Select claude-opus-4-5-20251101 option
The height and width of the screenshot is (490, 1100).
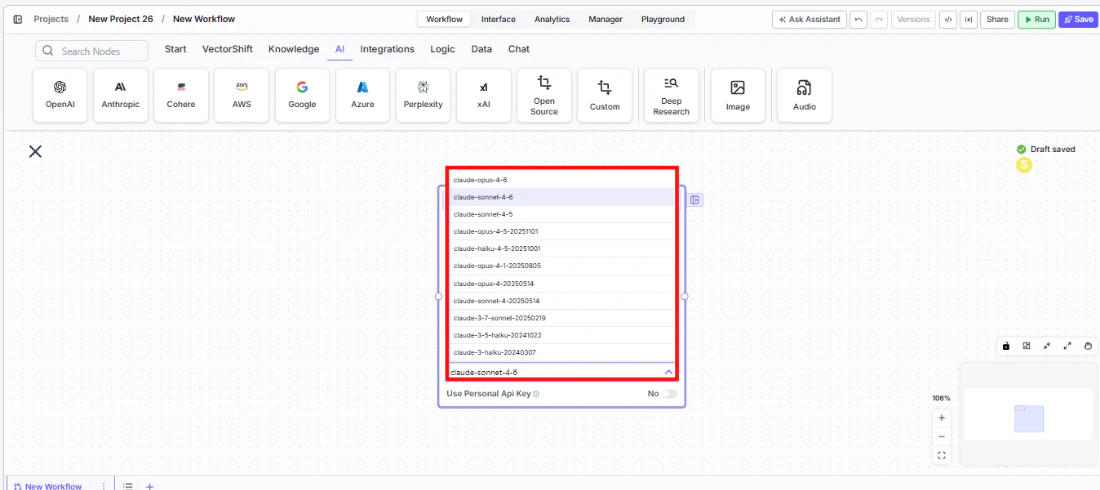[x=562, y=232]
